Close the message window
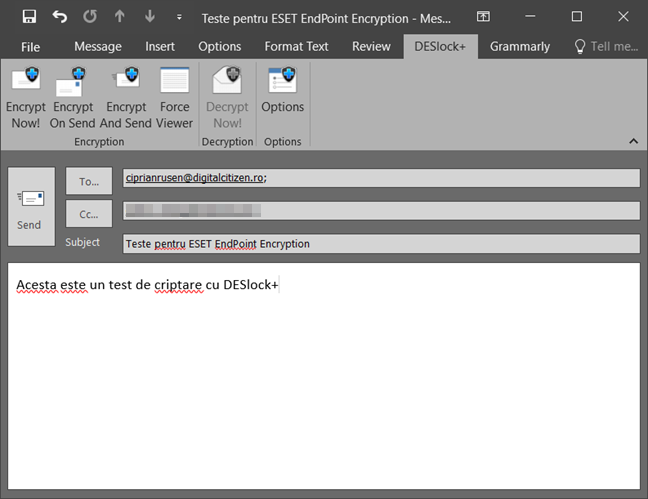This screenshot has height=499, width=648. point(623,17)
